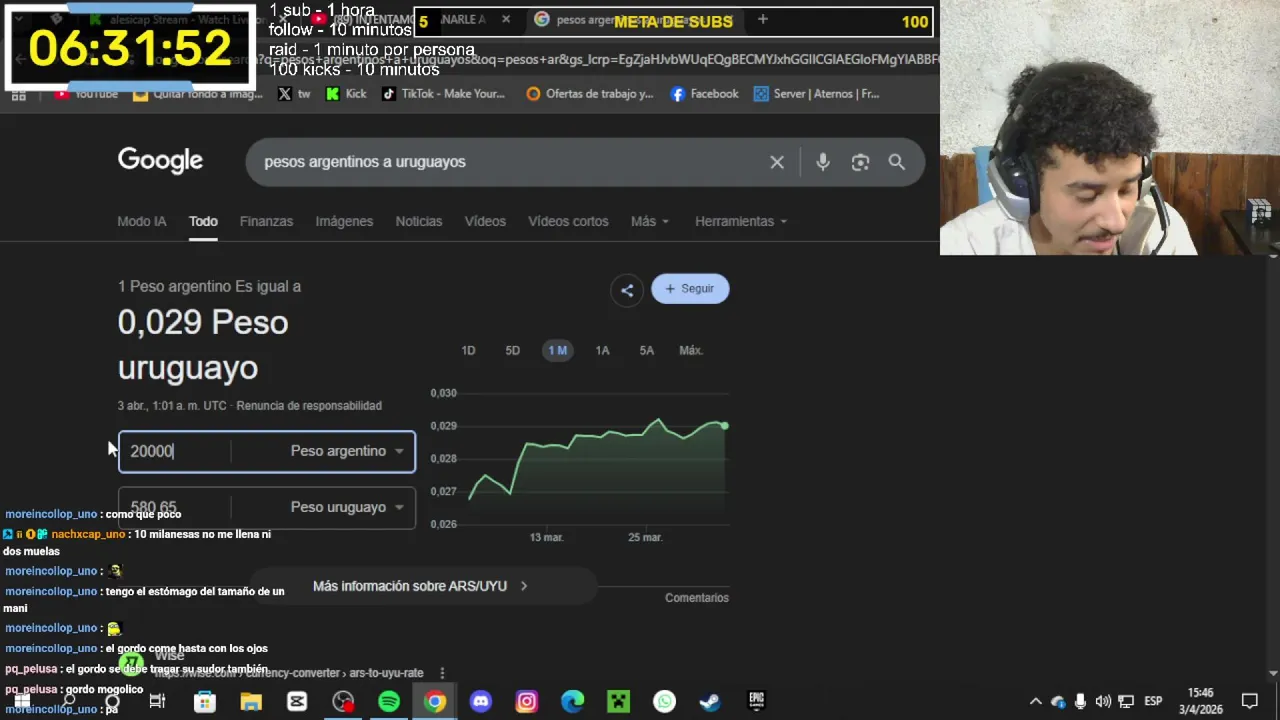Open a new Chrome tab
The height and width of the screenshot is (720, 1280).
tap(763, 20)
